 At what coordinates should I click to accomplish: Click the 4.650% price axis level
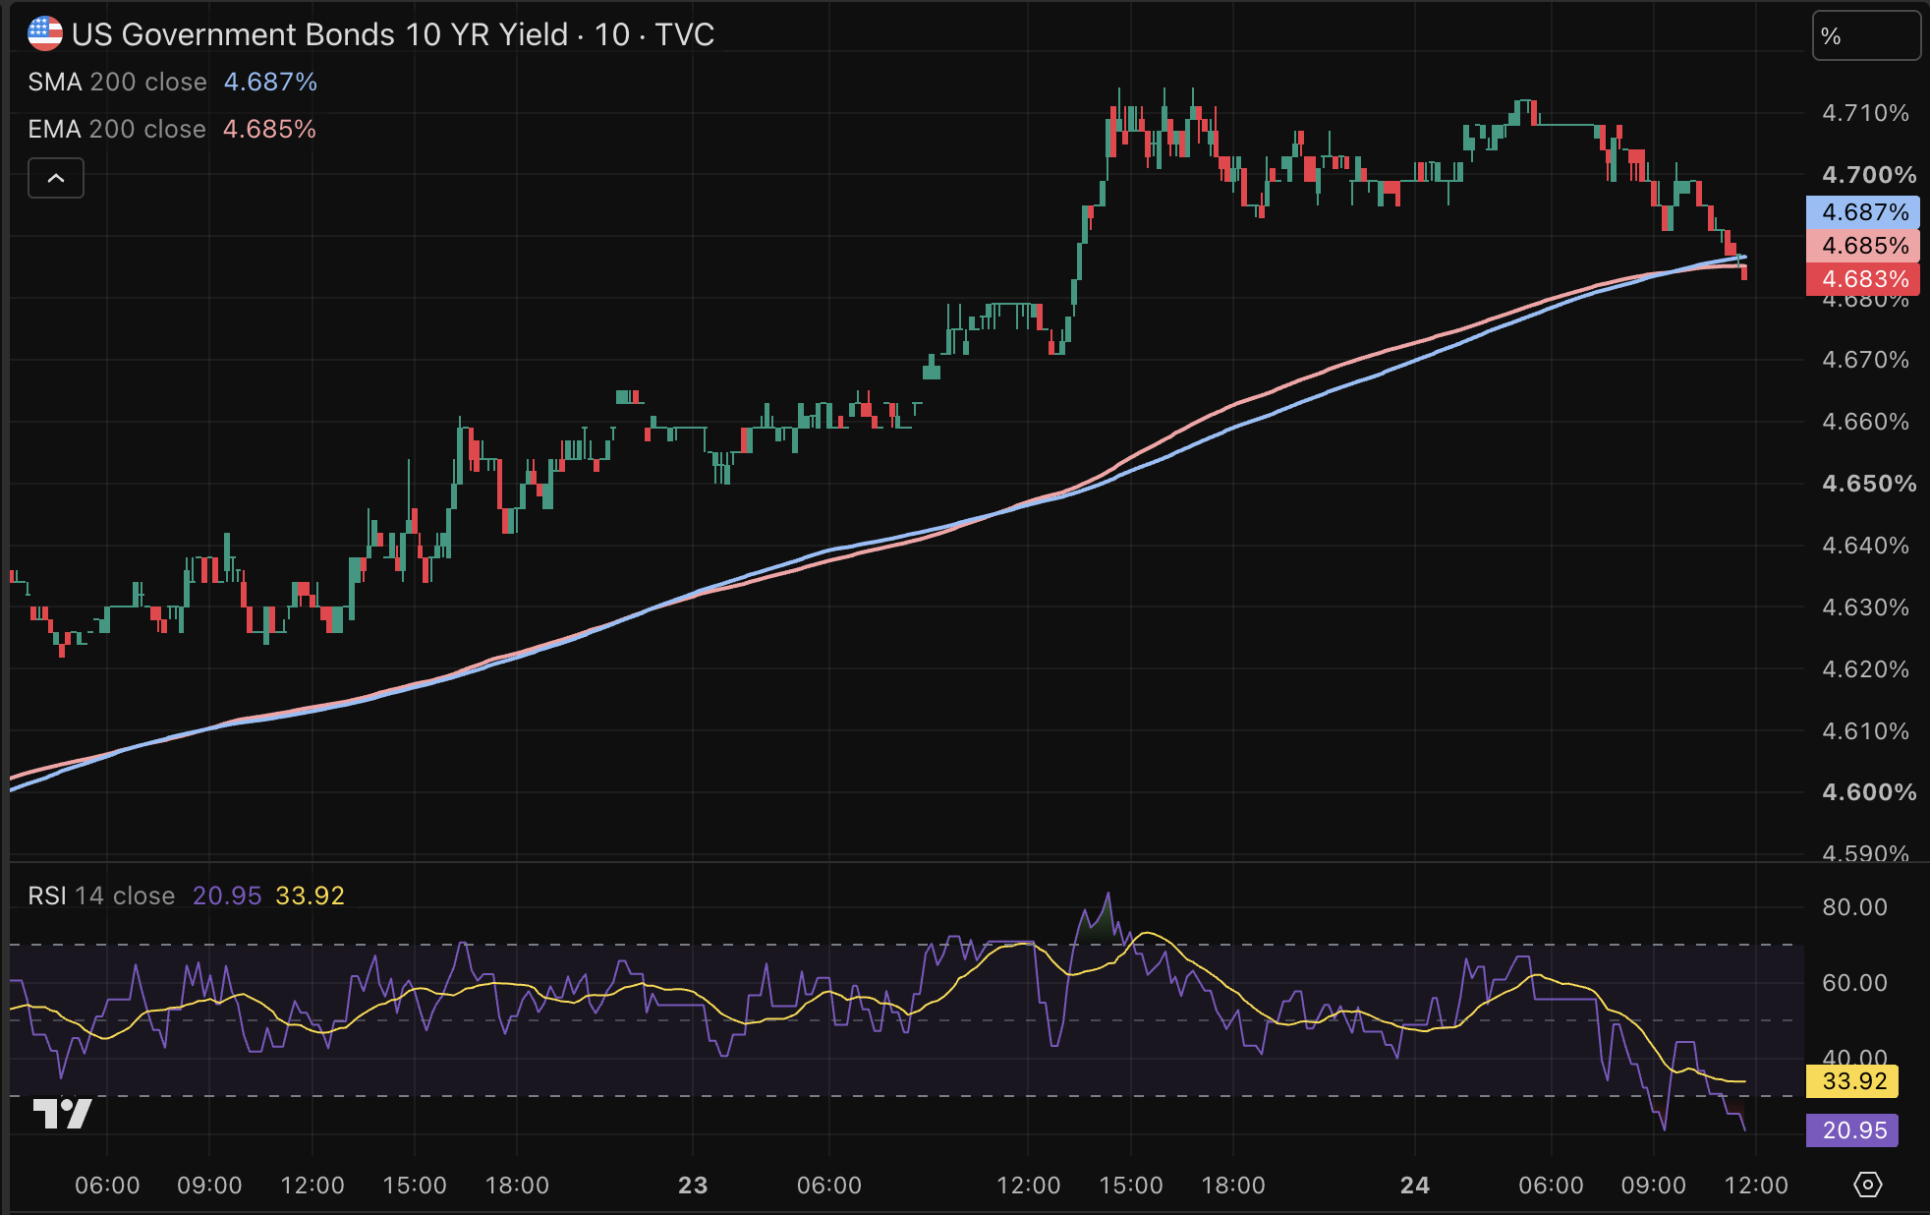1868,484
